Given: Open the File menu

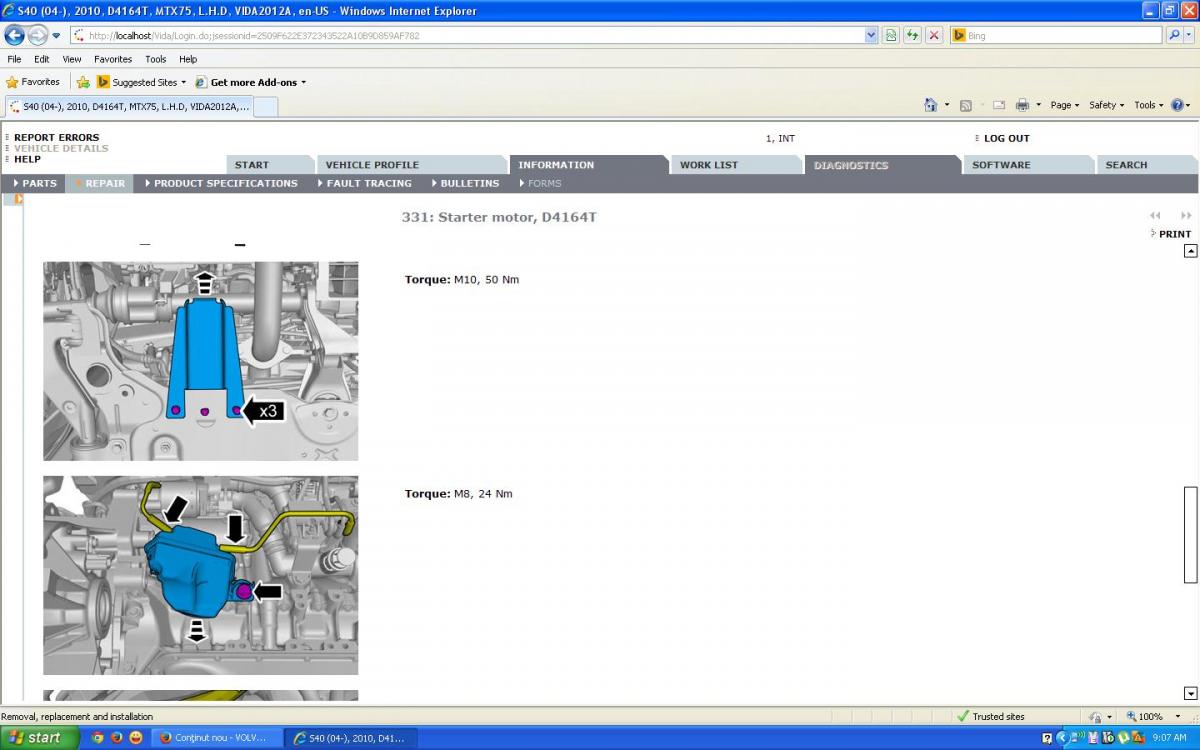Looking at the screenshot, I should pos(14,59).
